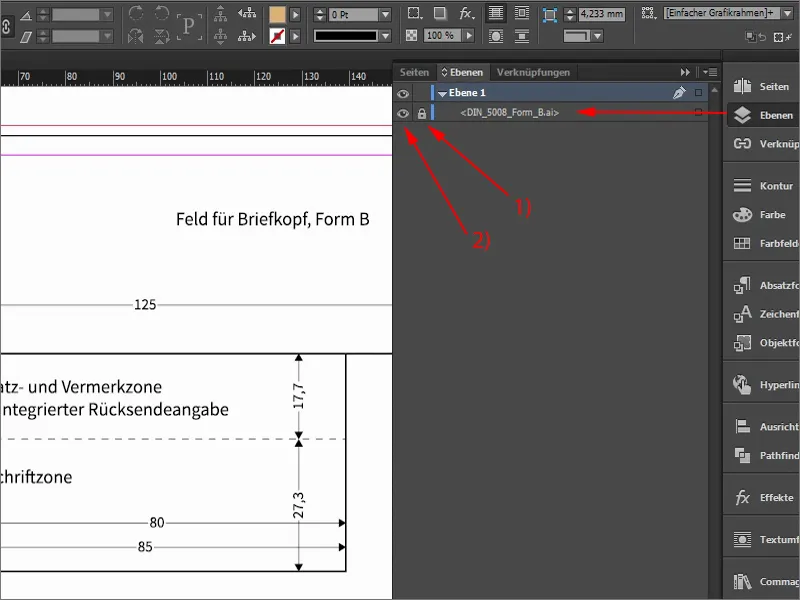
Task: Flip the object horizontally
Action: tap(136, 36)
